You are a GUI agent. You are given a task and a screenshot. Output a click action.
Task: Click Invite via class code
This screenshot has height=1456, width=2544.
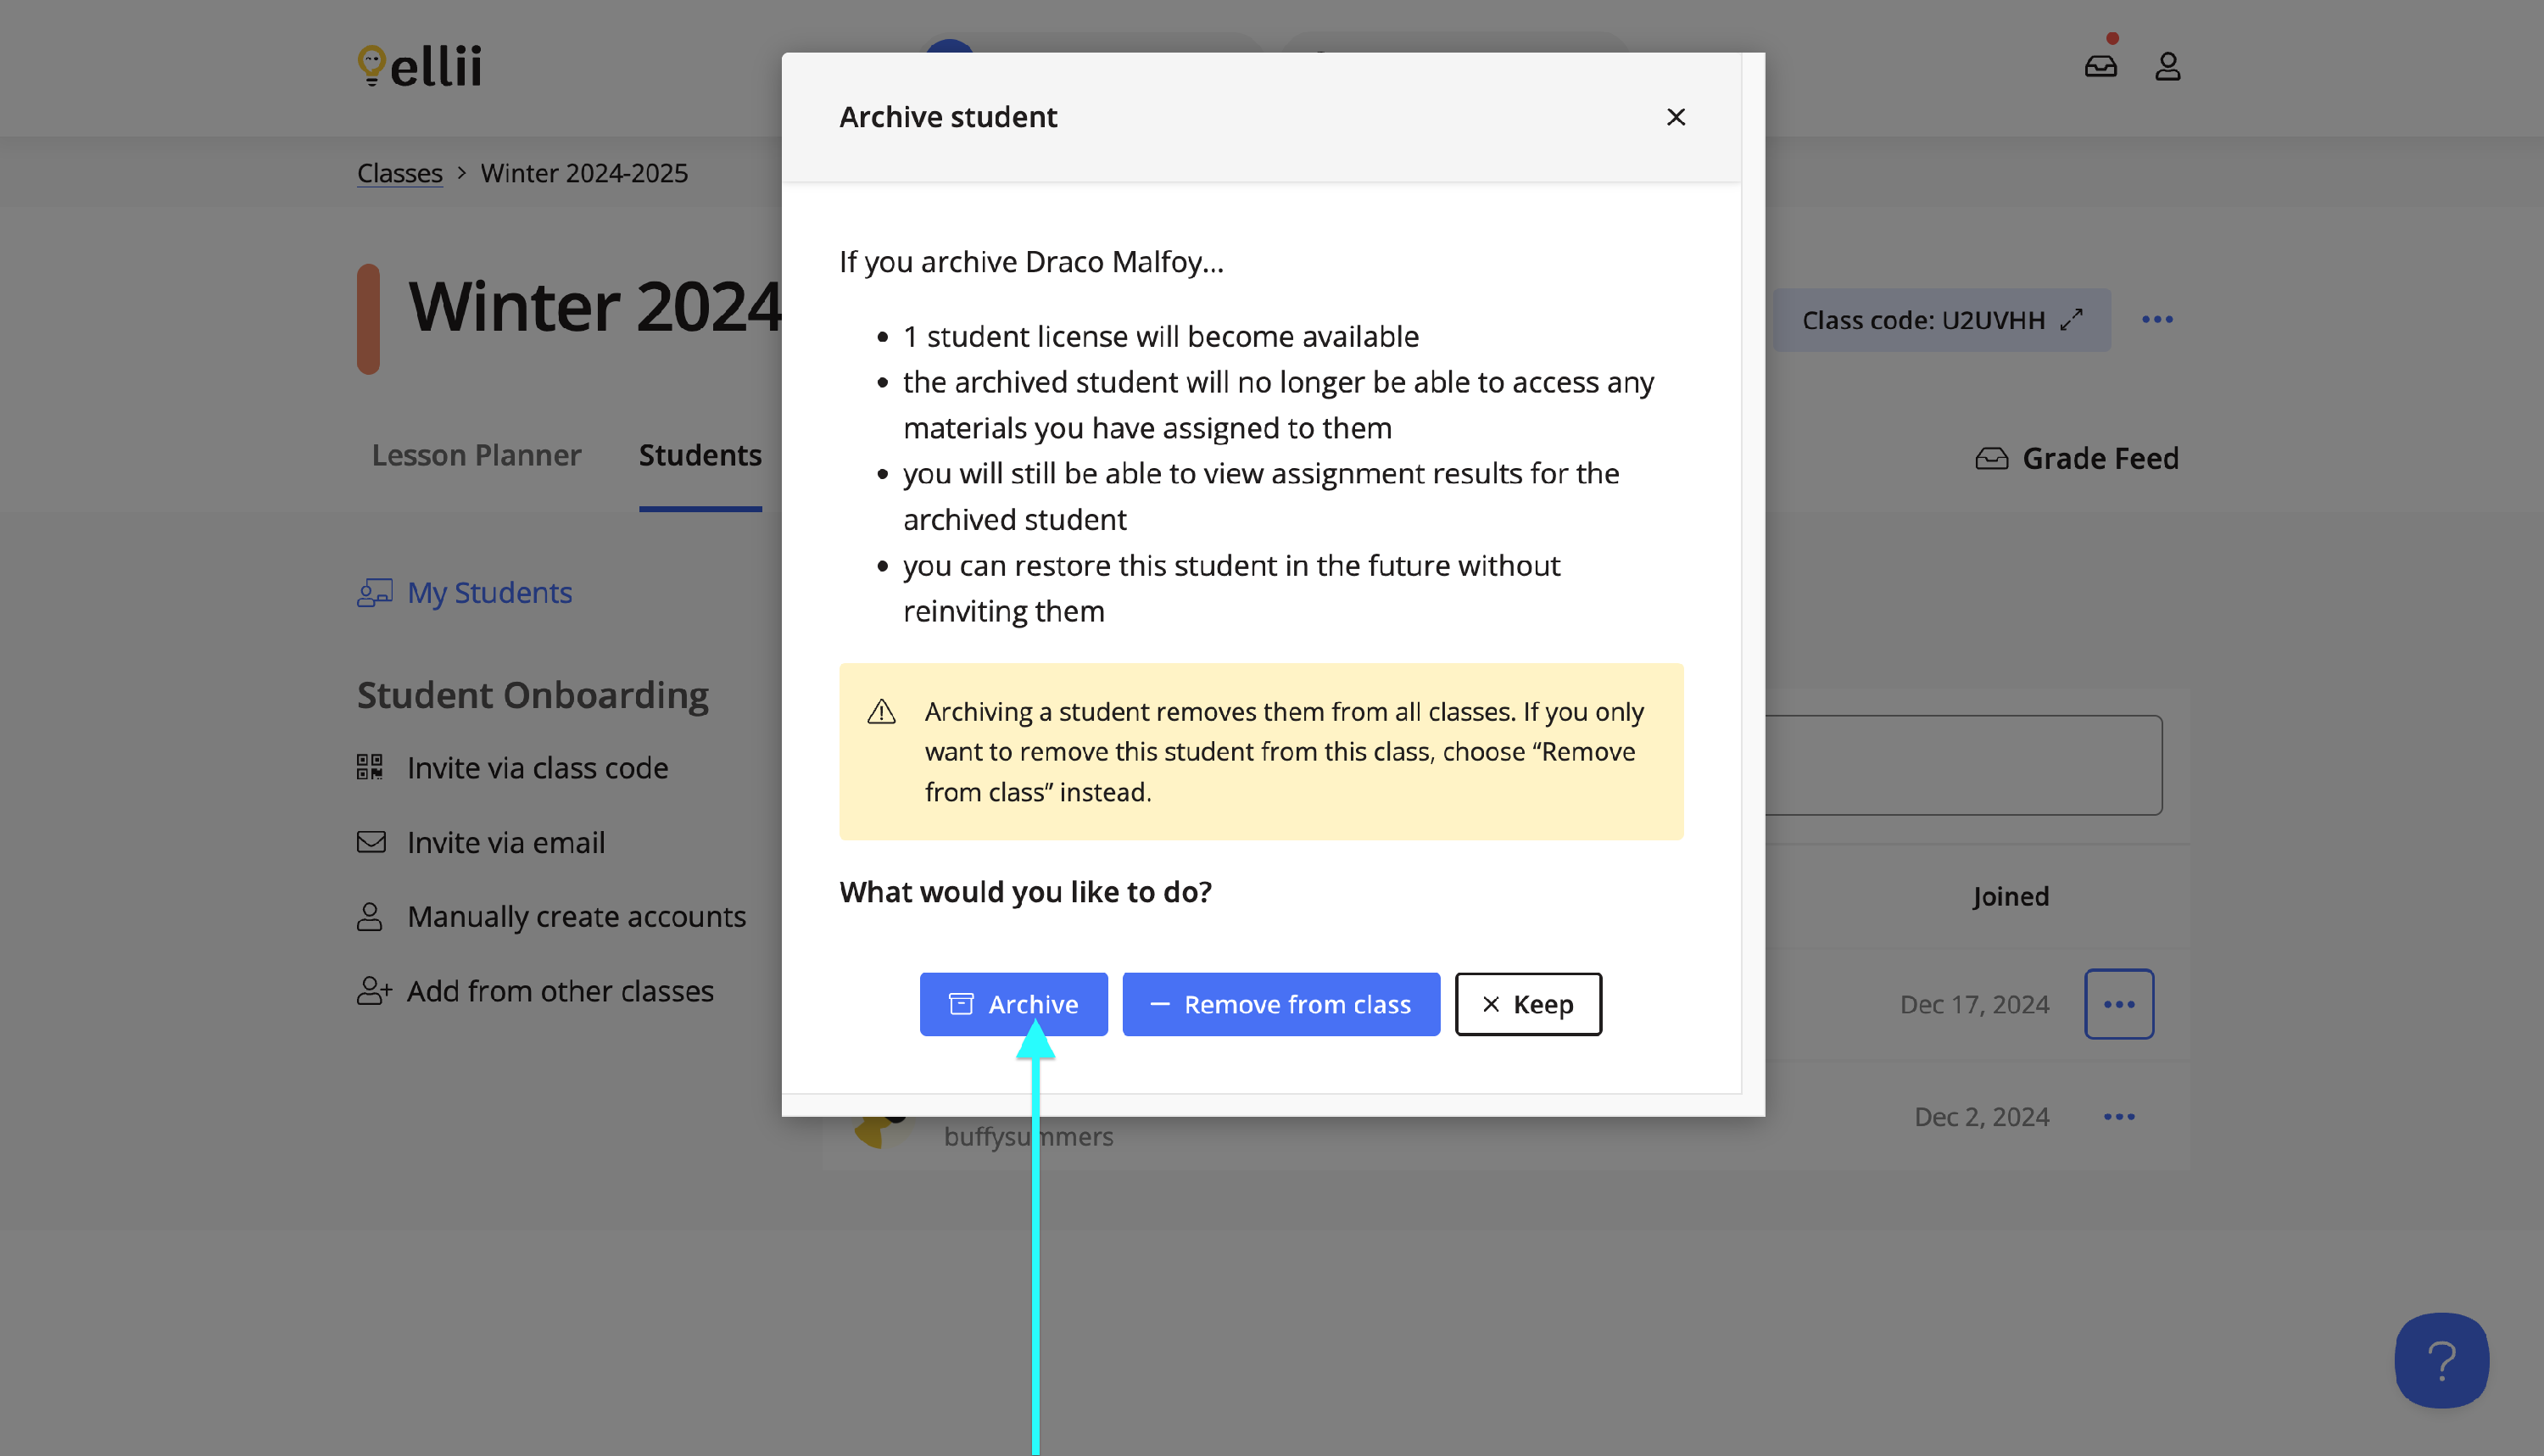coord(537,768)
